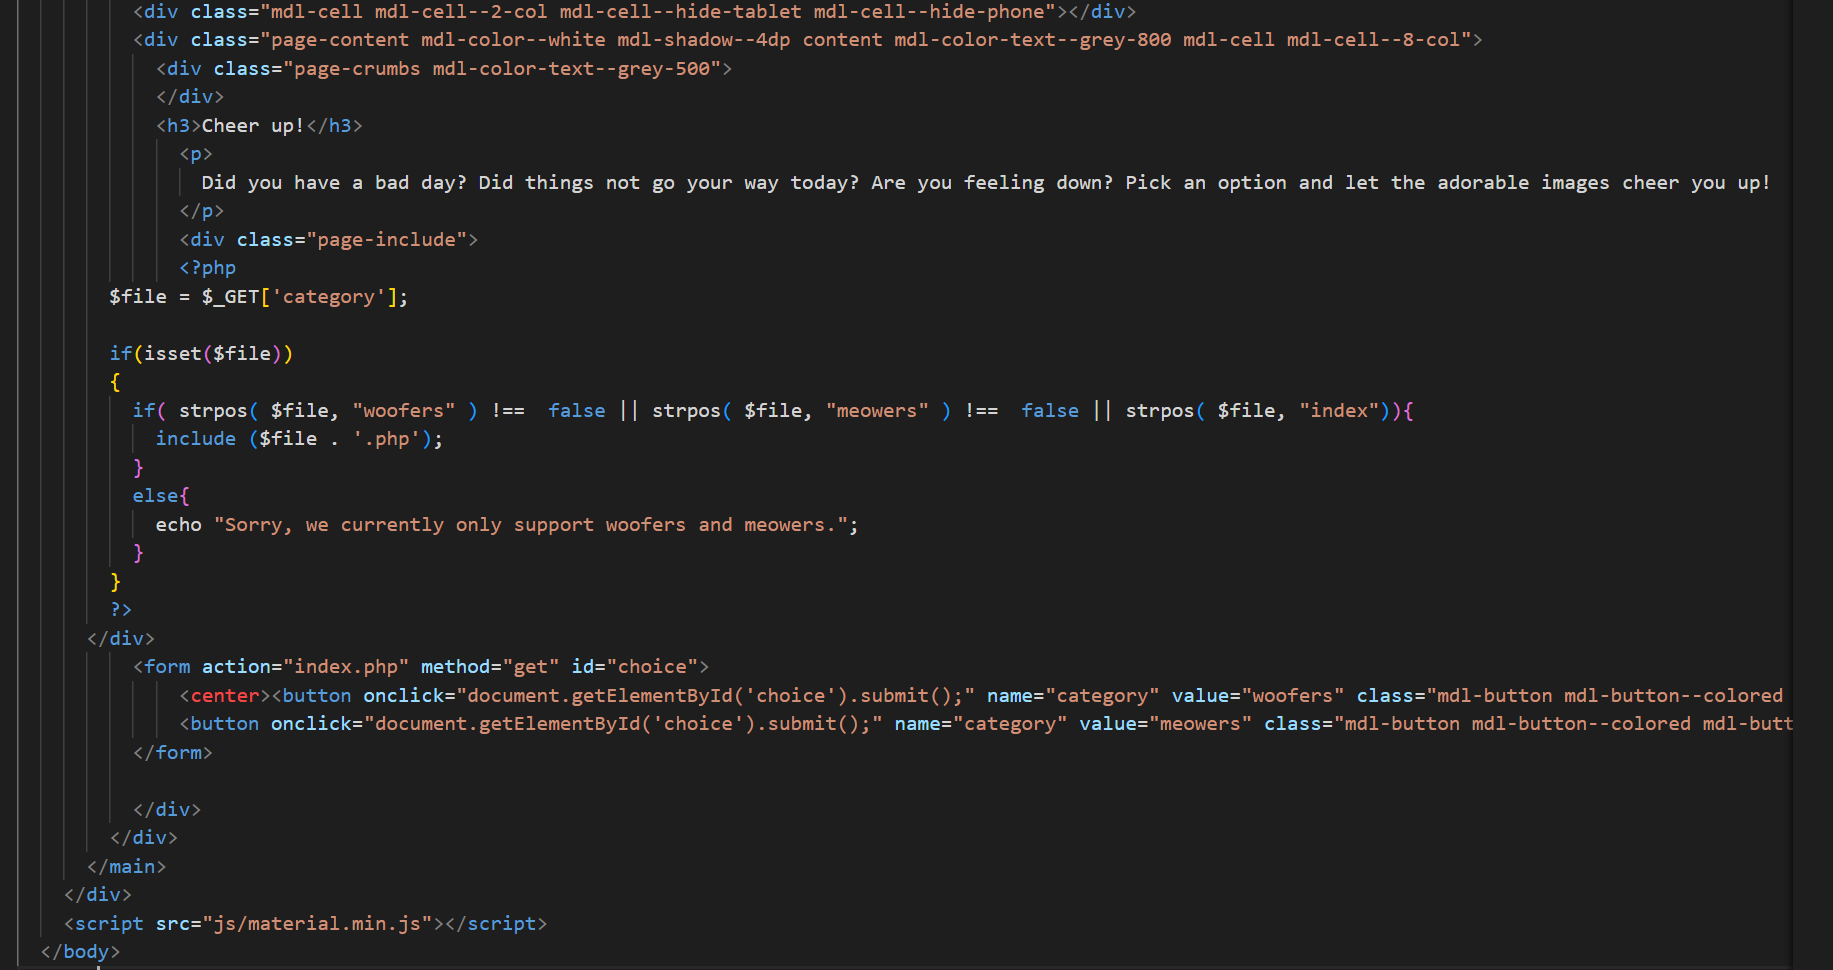Screen dimensions: 1833x970
Task: Click the $_GET['category'] expression
Action: pos(304,297)
